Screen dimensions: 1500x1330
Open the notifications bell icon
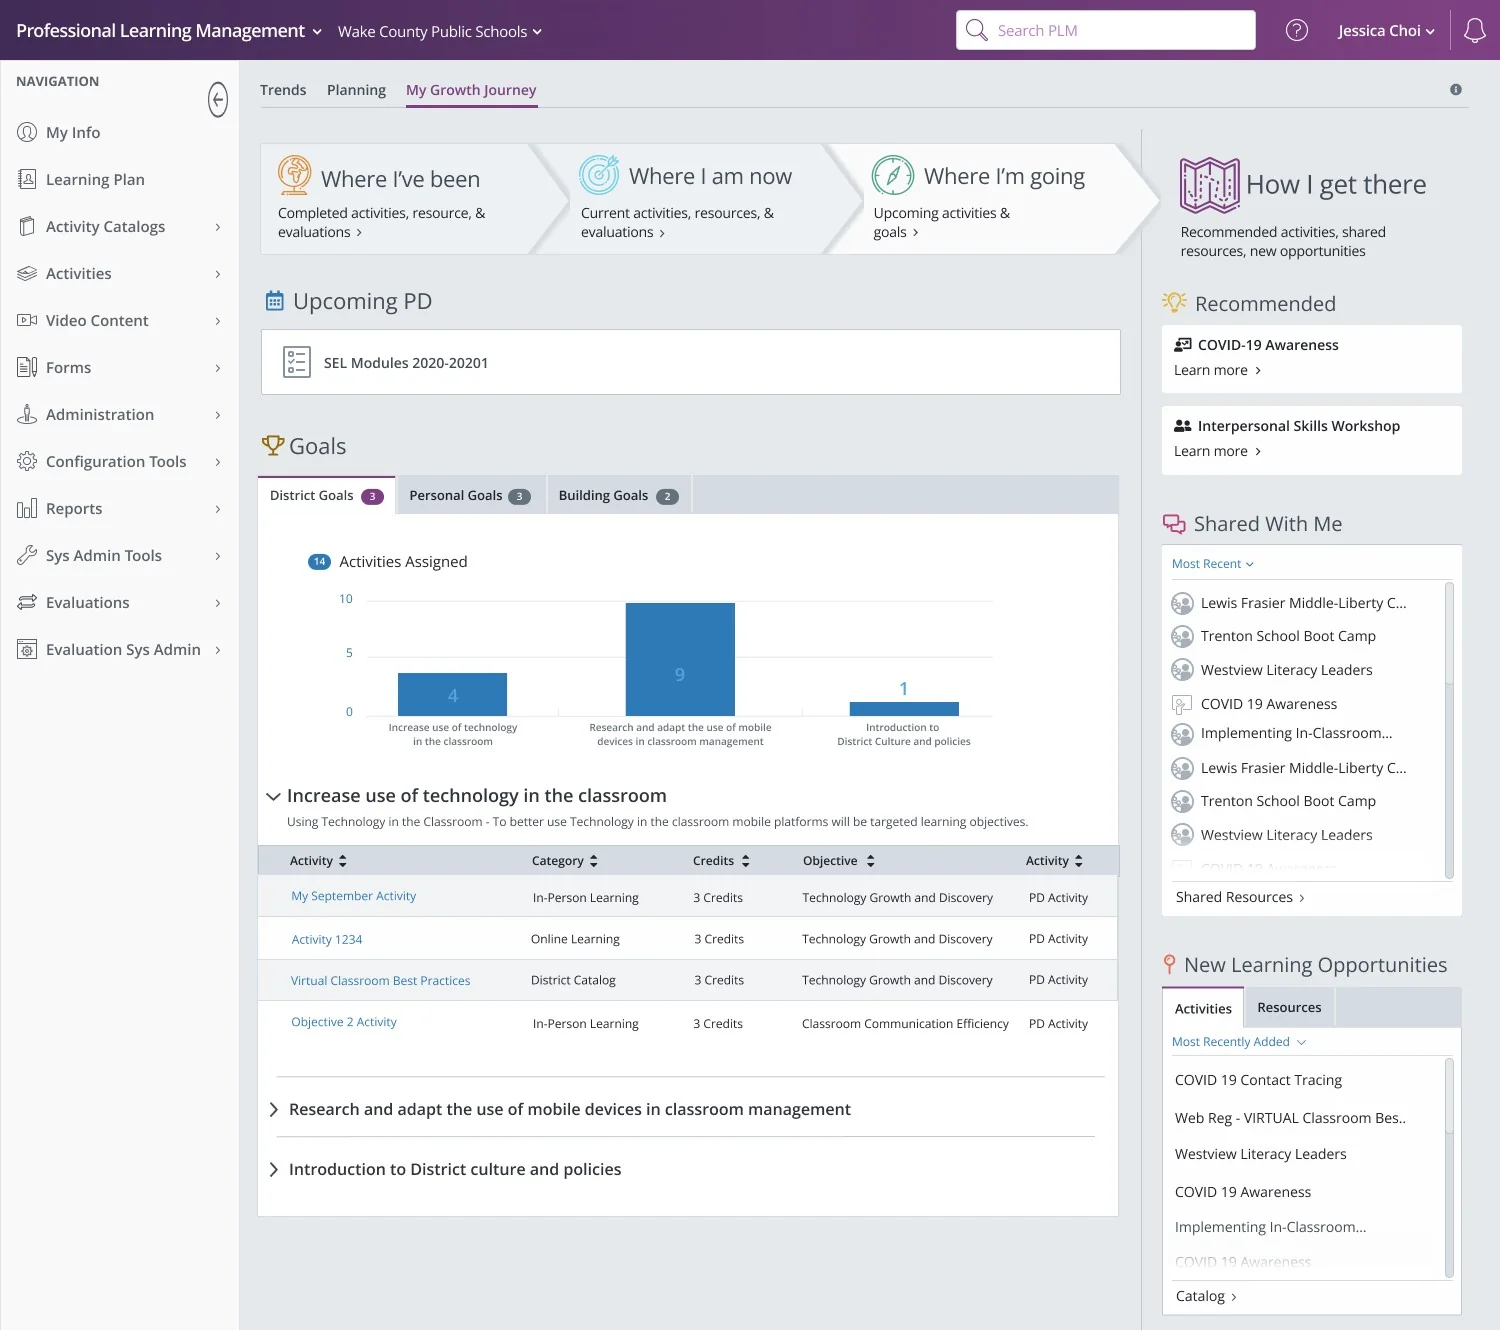pos(1475,30)
